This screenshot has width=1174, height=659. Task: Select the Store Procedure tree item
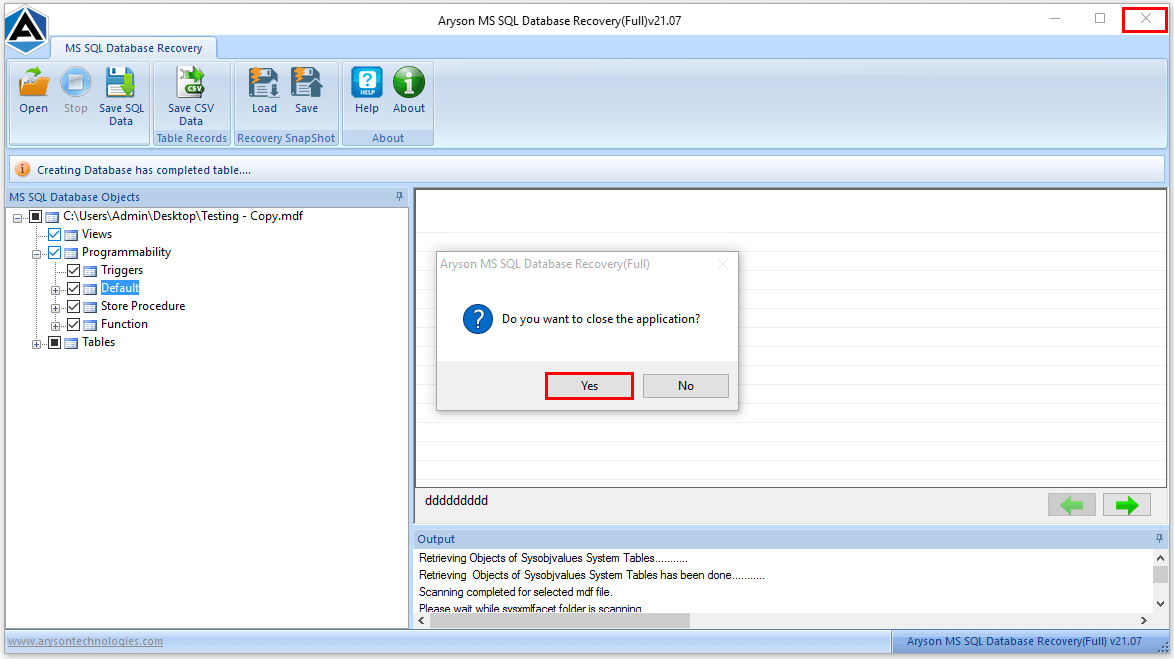click(143, 306)
